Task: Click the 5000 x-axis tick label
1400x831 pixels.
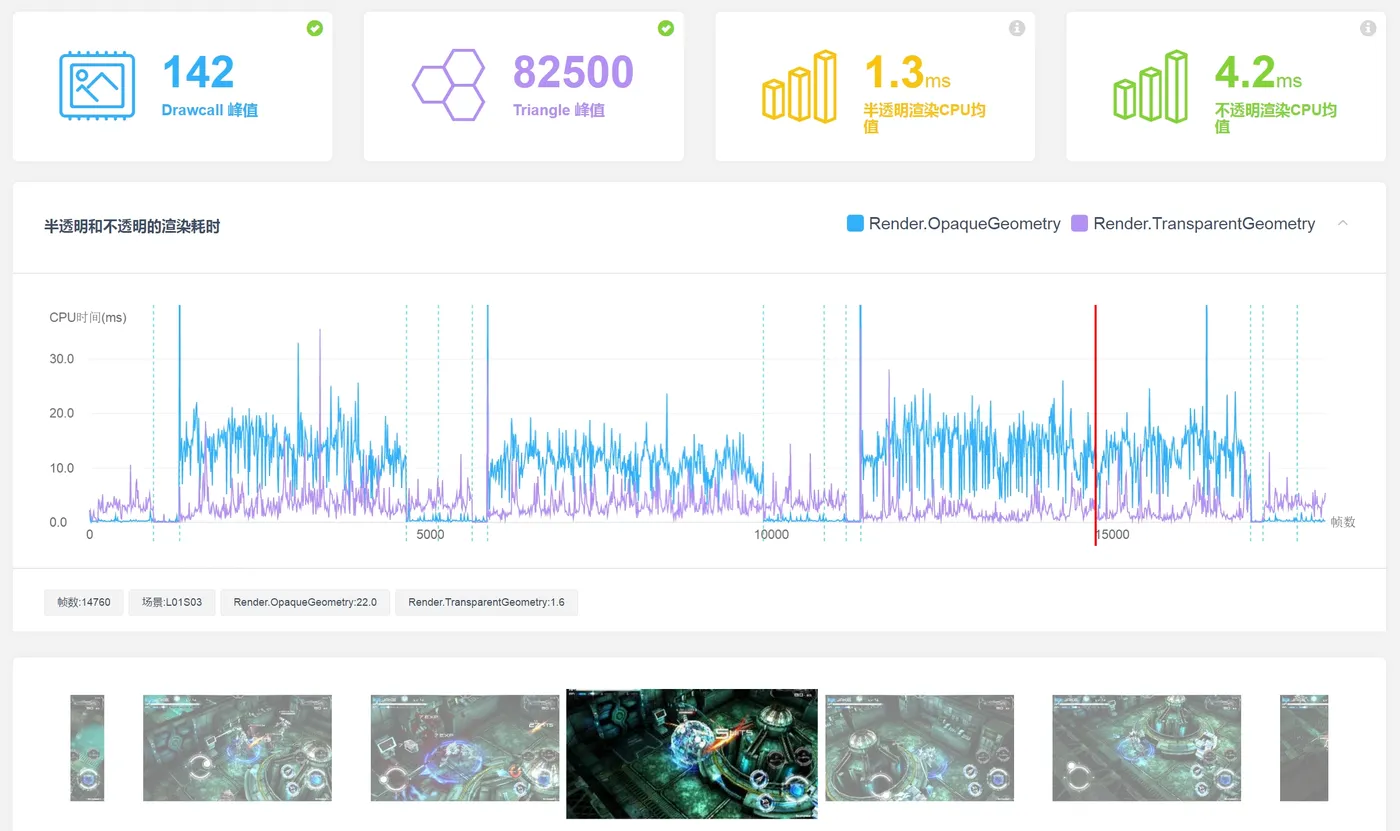Action: coord(430,535)
